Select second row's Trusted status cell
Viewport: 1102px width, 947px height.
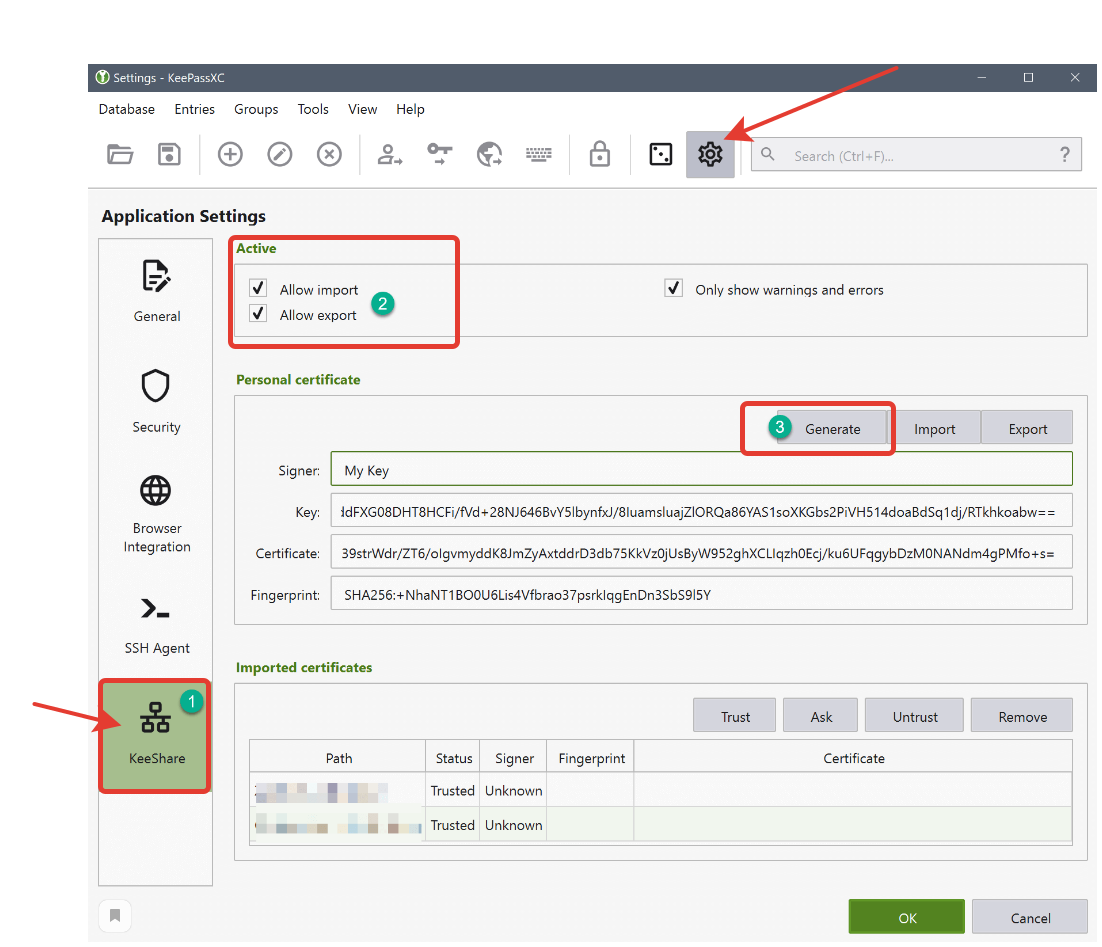click(x=453, y=824)
